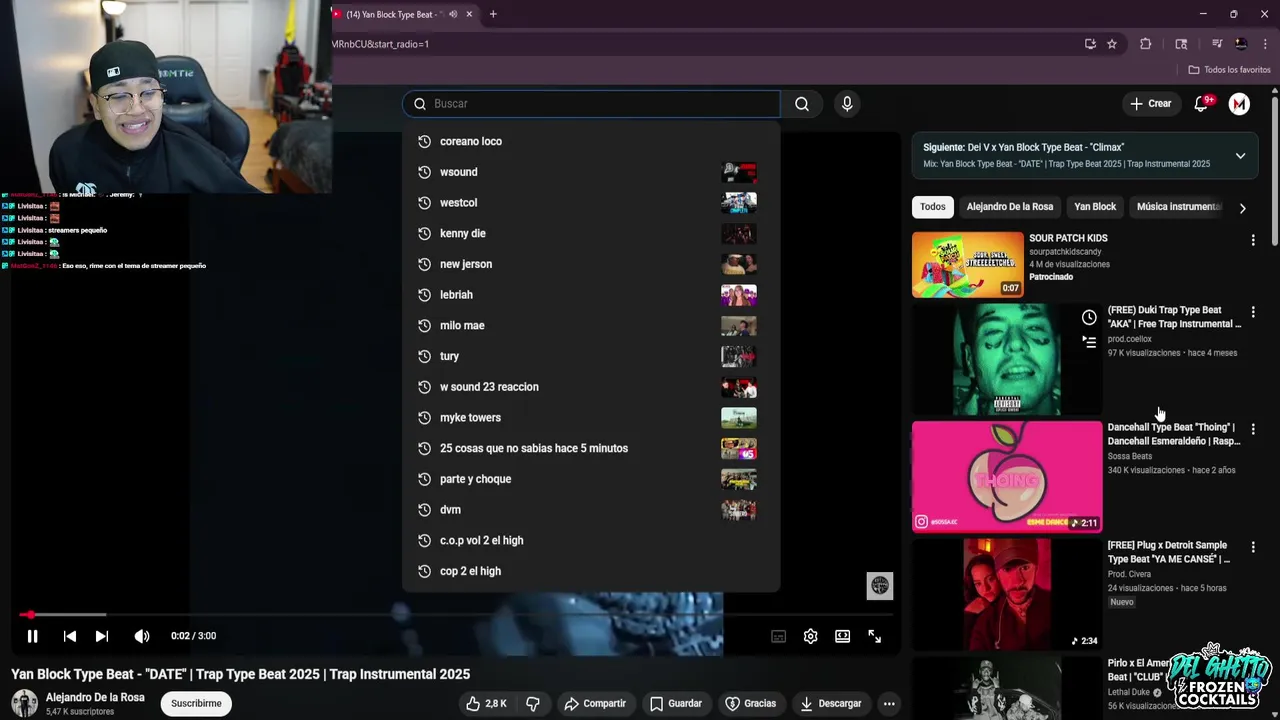Viewport: 1280px width, 720px height.
Task: Bookmark page with the star icon
Action: 1112,44
